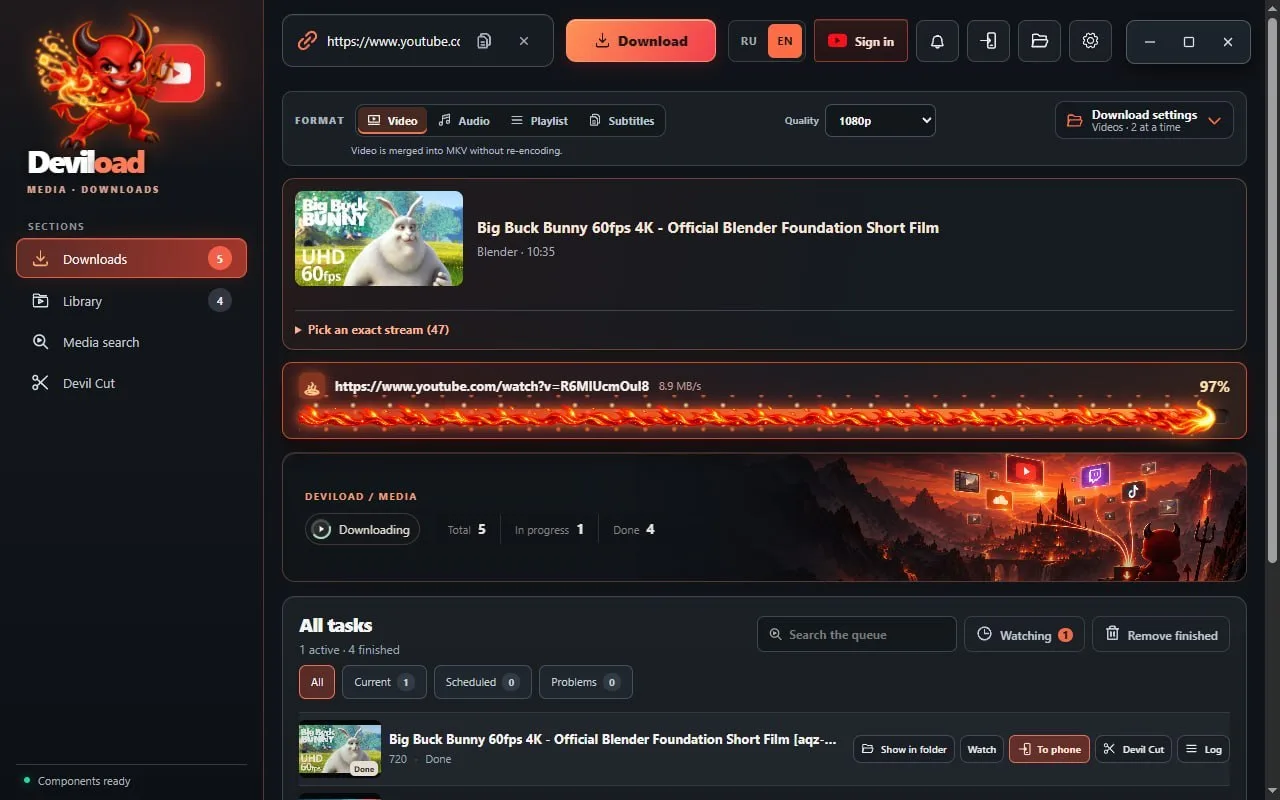1280x800 pixels.
Task: Click the "Total 5" counter
Action: (x=467, y=530)
